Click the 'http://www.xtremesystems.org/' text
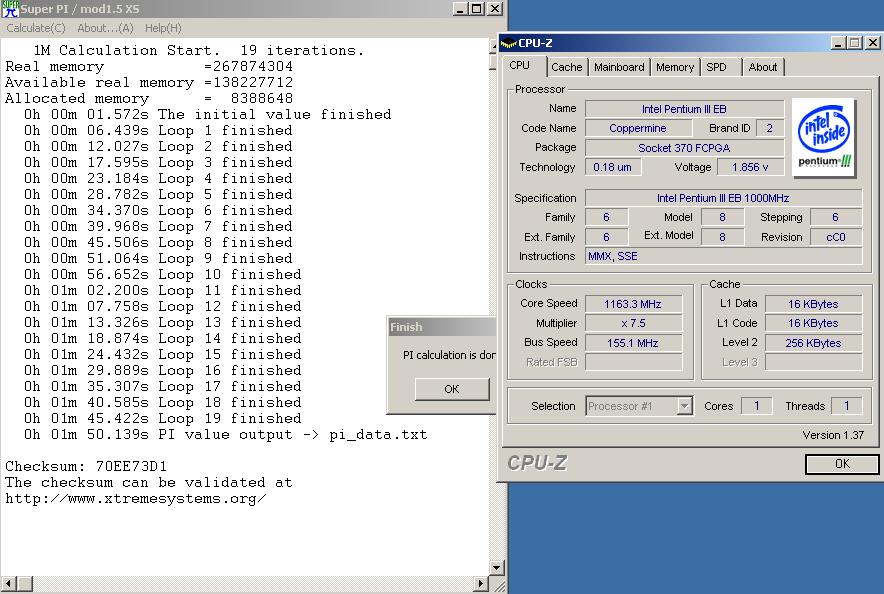Viewport: 884px width, 594px height. pyautogui.click(x=136, y=499)
